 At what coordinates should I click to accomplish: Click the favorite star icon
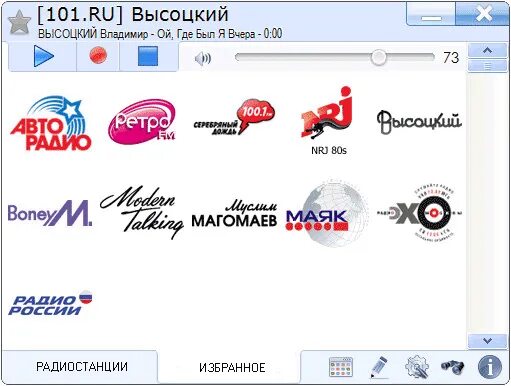(19, 22)
